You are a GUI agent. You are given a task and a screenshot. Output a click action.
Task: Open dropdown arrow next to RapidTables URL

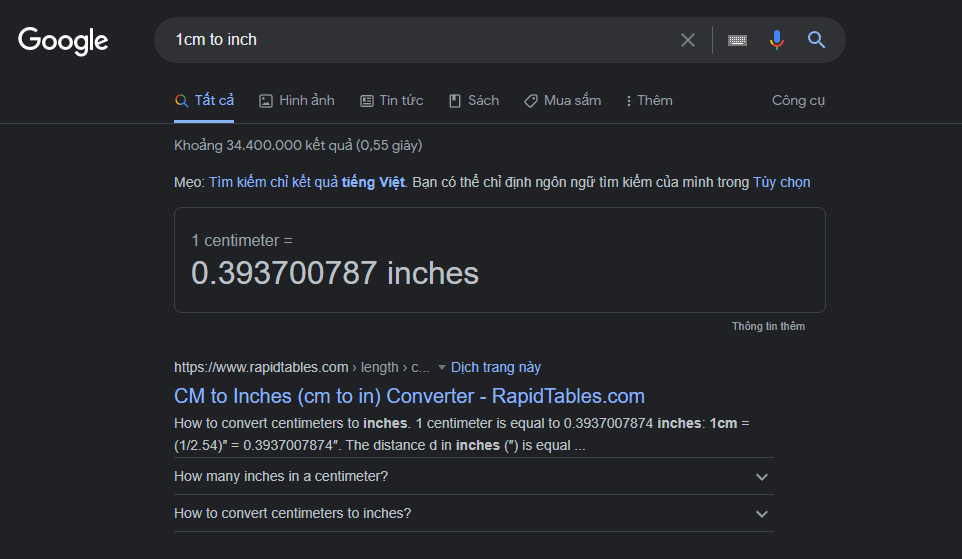(442, 367)
